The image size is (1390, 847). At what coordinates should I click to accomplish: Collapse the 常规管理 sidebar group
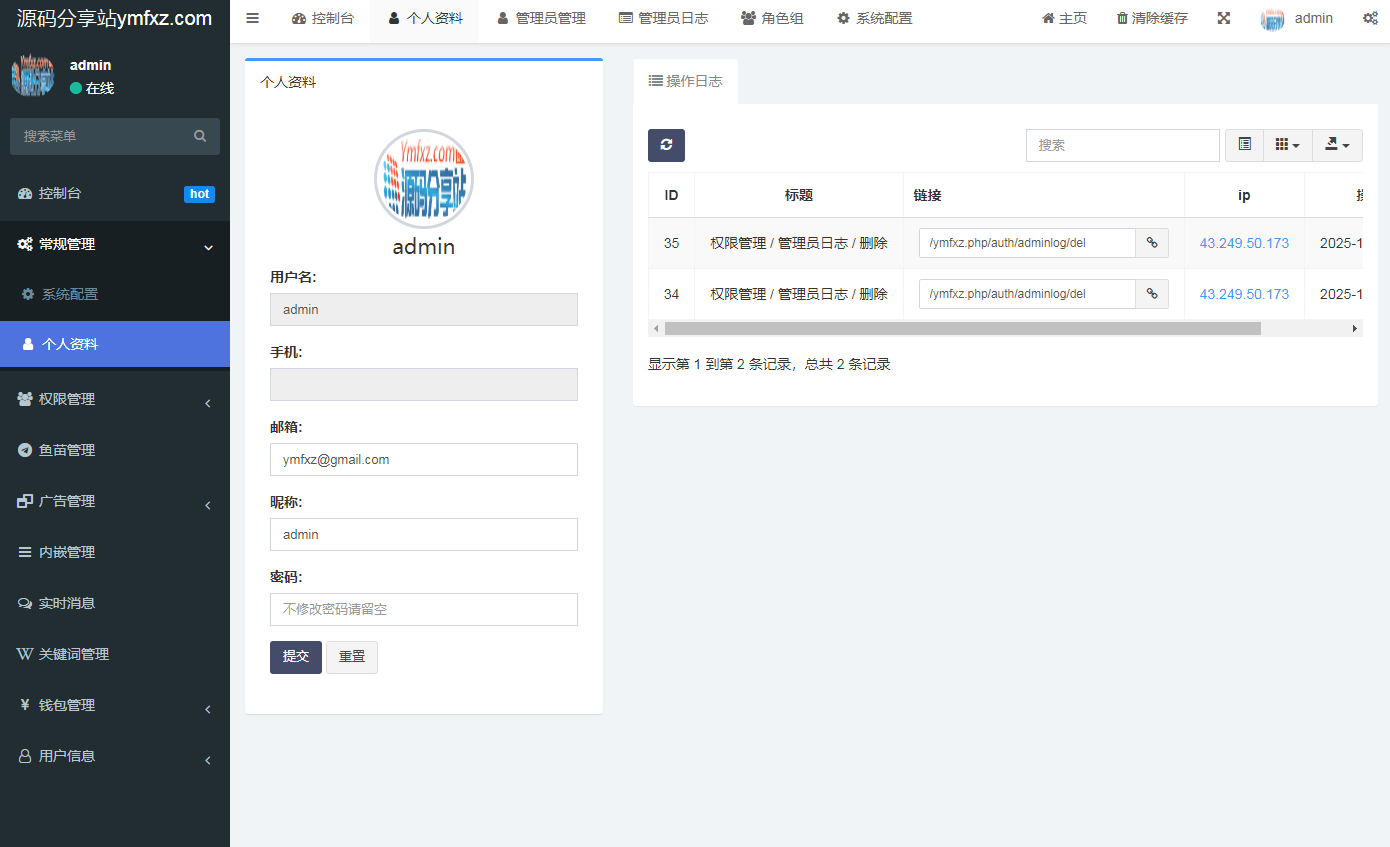(115, 244)
